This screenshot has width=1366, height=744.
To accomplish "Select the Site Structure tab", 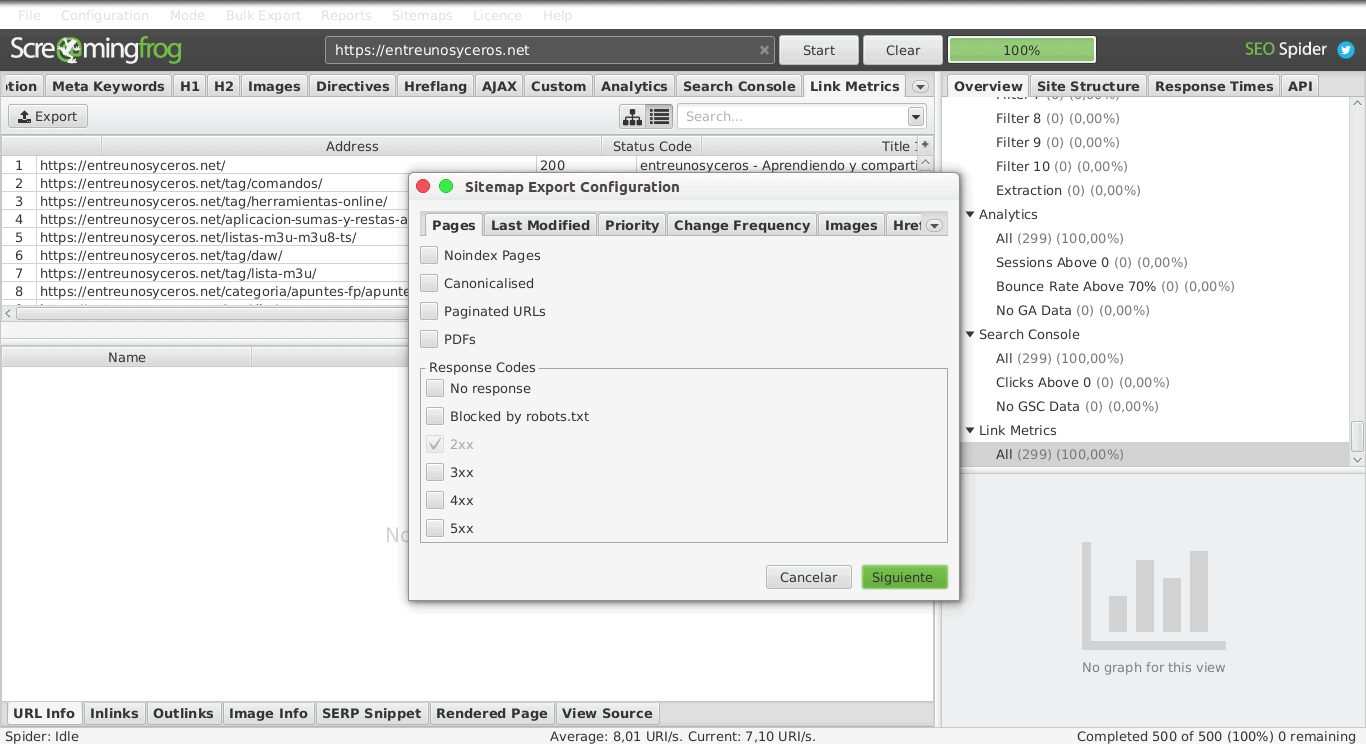I will pyautogui.click(x=1088, y=86).
